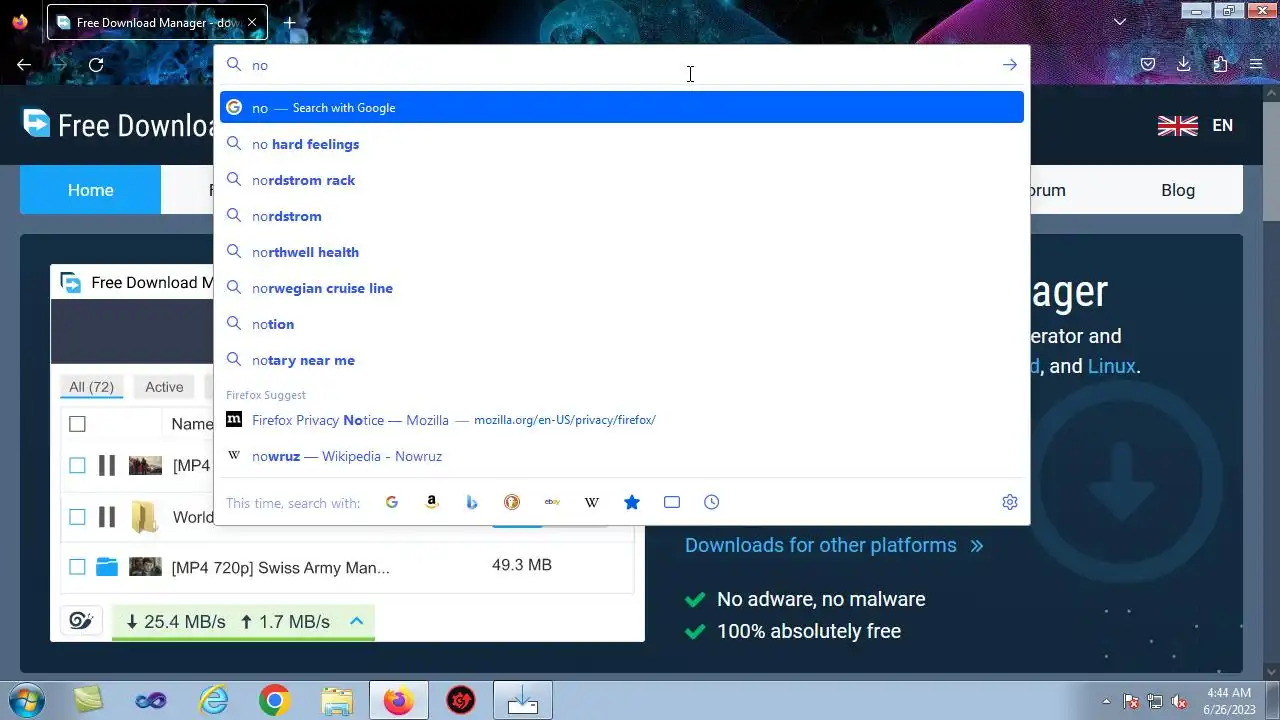Search bookmarks using the star icon
The width and height of the screenshot is (1280, 720).
tap(632, 502)
